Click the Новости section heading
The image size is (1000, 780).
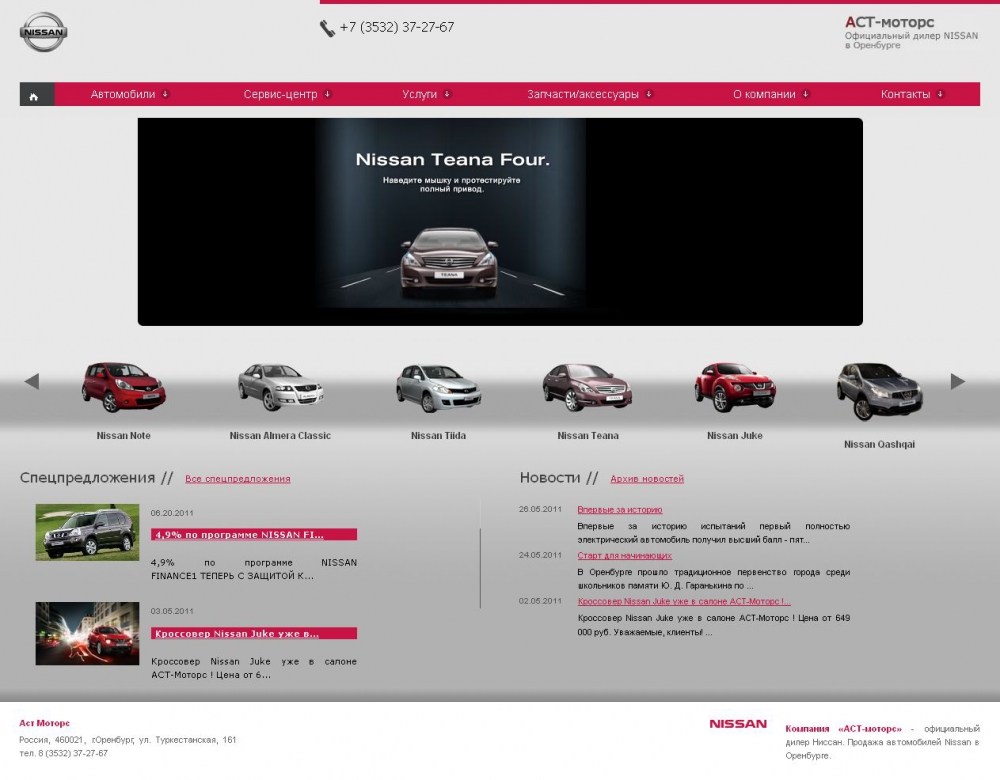550,478
